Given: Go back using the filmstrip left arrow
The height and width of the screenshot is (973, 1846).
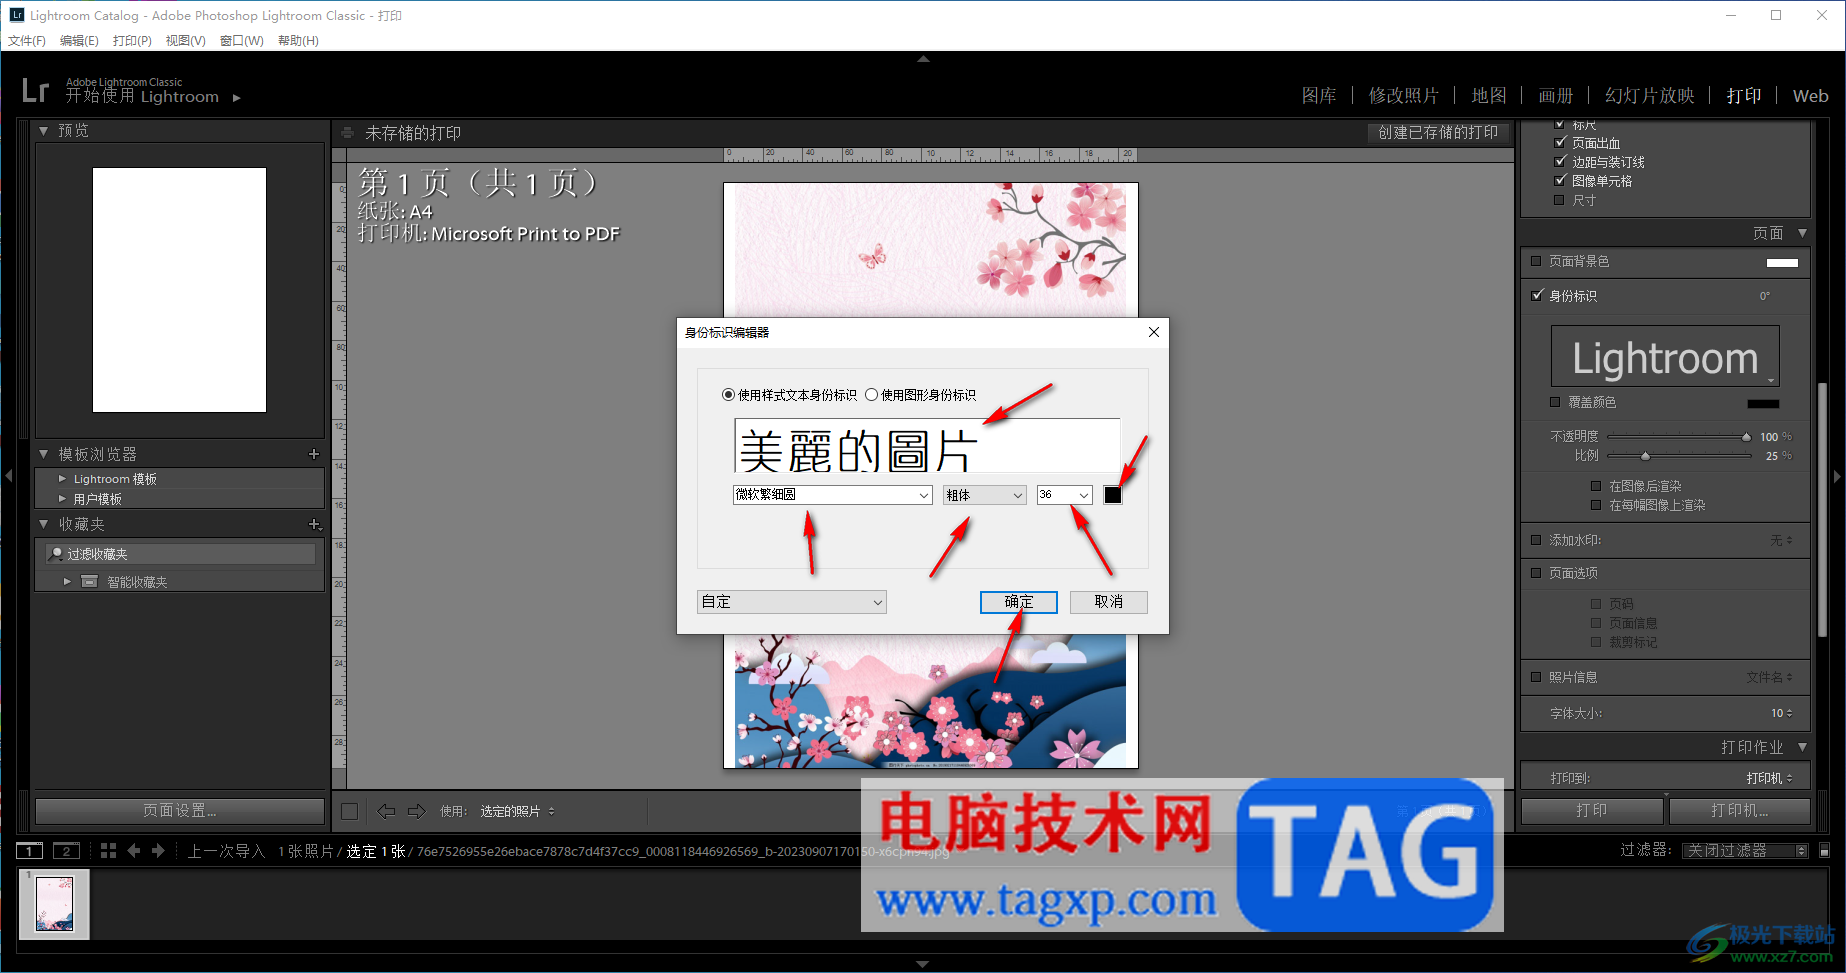Looking at the screenshot, I should coord(134,851).
